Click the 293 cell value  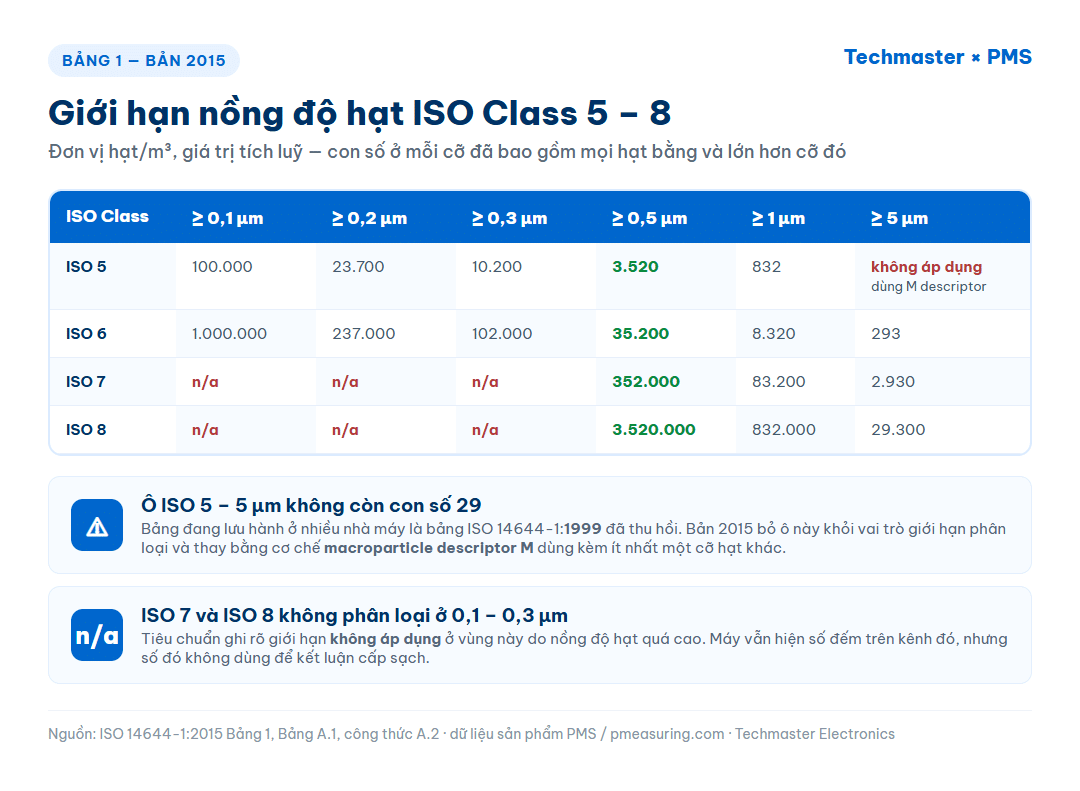[x=886, y=333]
